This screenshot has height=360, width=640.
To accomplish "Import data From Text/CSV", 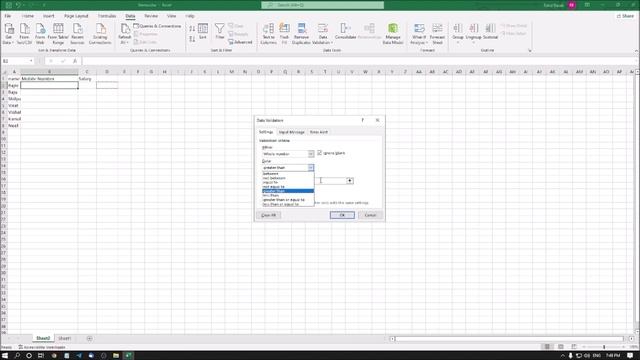I will tap(24, 34).
